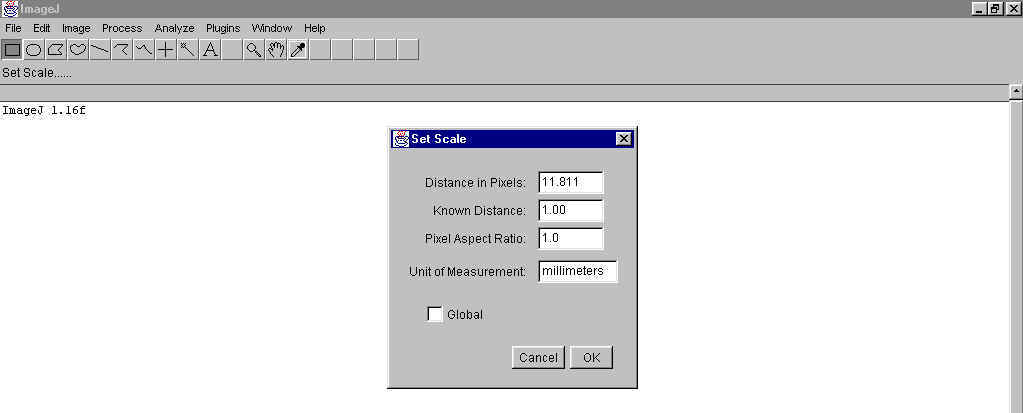Viewport: 1023px width, 413px height.
Task: Enable the Global checkbox
Action: point(435,314)
